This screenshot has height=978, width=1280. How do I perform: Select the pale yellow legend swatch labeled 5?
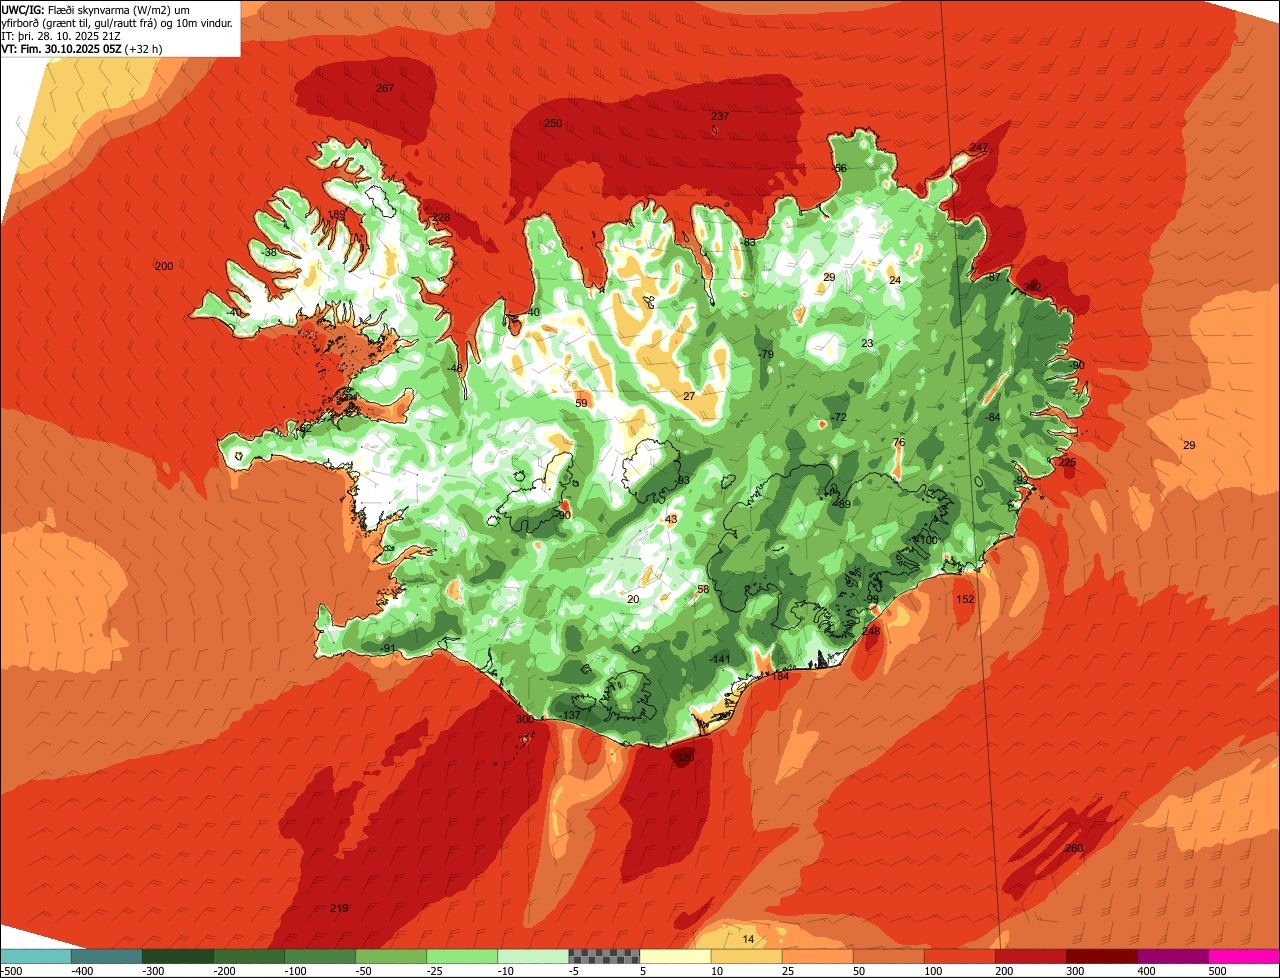(x=675, y=956)
